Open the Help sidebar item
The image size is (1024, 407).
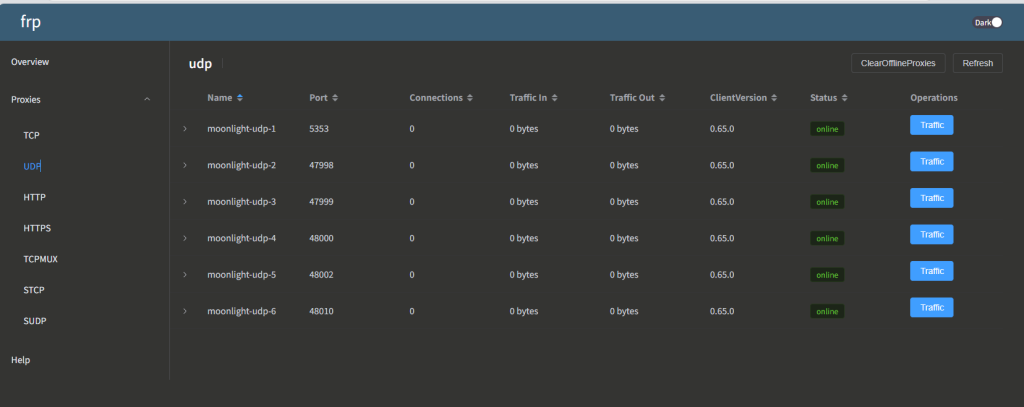[x=21, y=359]
